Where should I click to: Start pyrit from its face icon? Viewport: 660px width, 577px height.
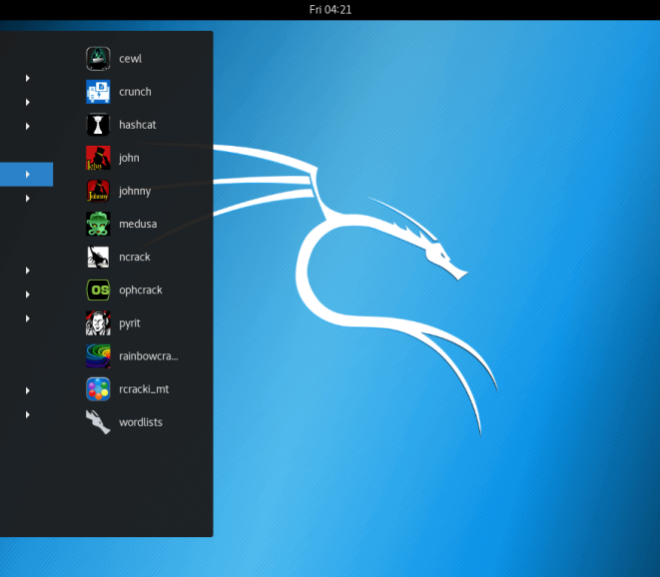click(98, 323)
